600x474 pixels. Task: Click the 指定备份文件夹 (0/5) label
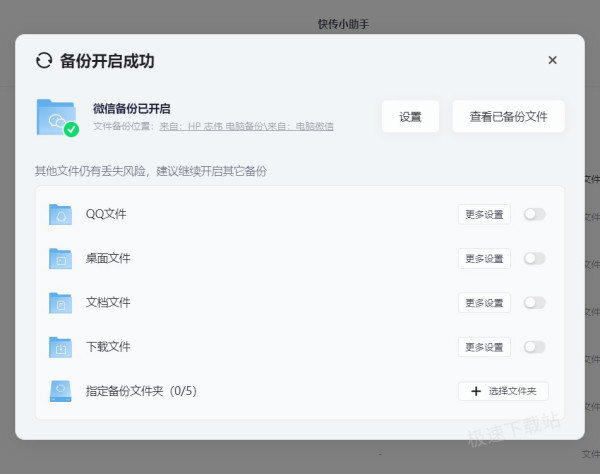click(x=141, y=391)
